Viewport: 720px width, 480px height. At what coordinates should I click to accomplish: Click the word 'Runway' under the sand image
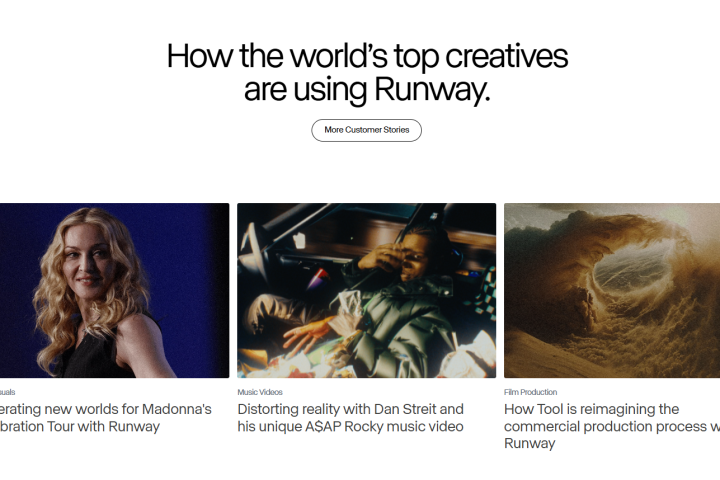[x=530, y=444]
